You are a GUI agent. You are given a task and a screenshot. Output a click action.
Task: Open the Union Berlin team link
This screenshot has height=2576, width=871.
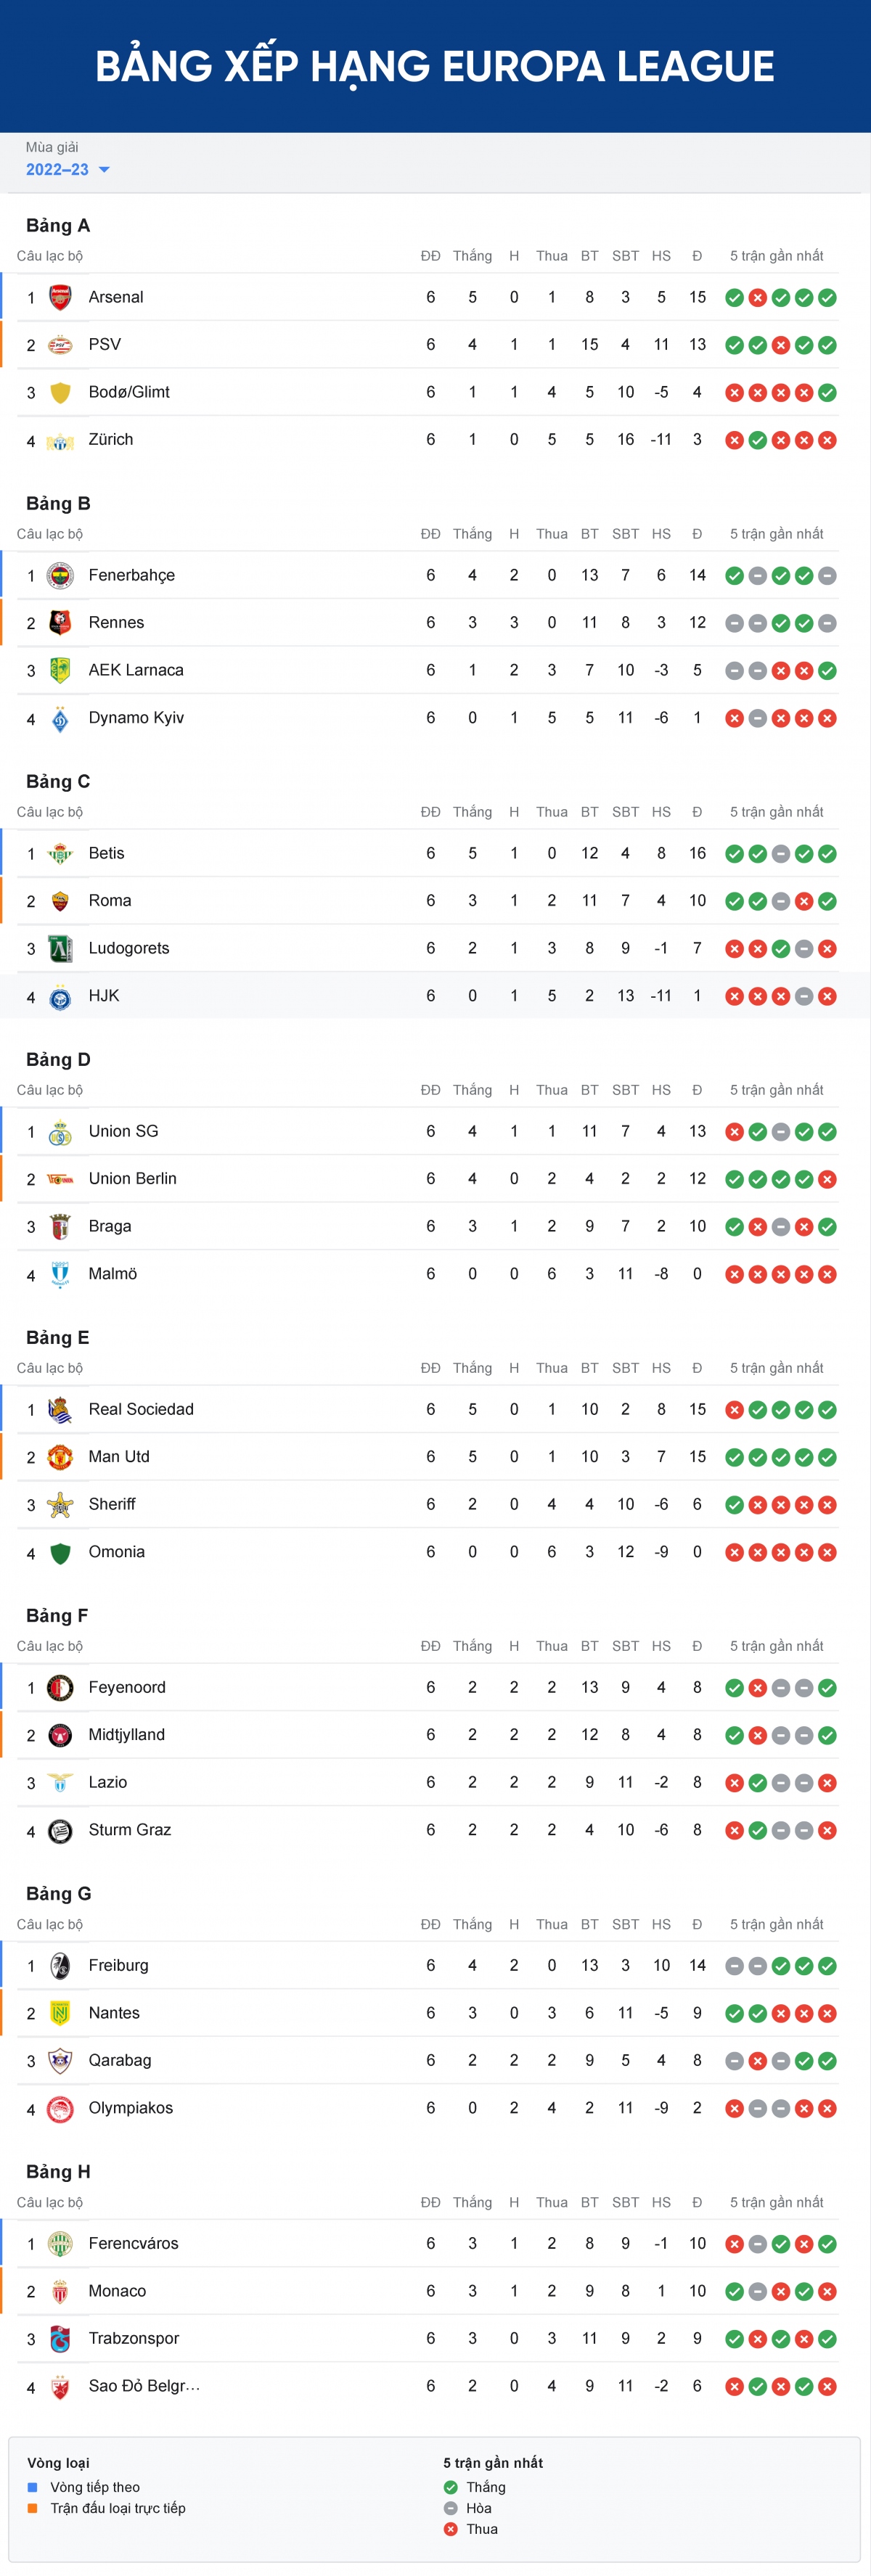(x=132, y=1179)
